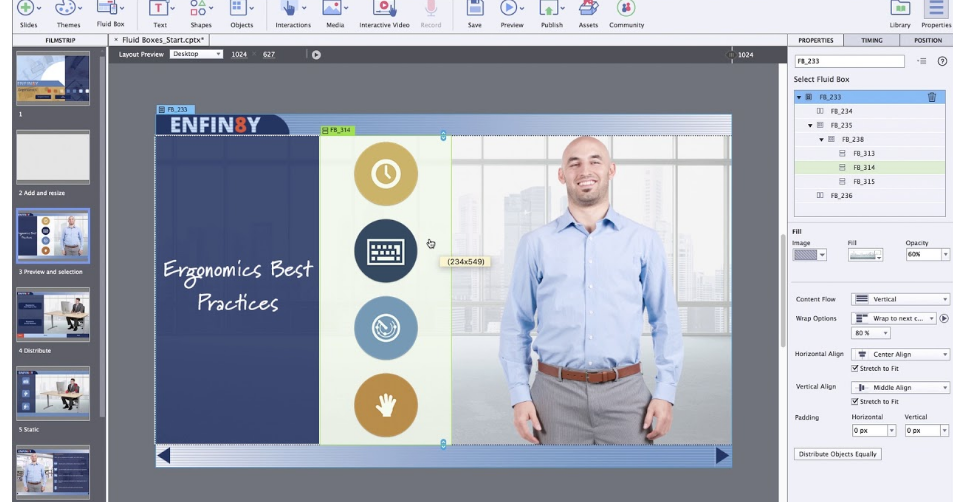Select '2 Add and resize' slide thumbnail
Image resolution: width=953 pixels, height=502 pixels.
53,157
